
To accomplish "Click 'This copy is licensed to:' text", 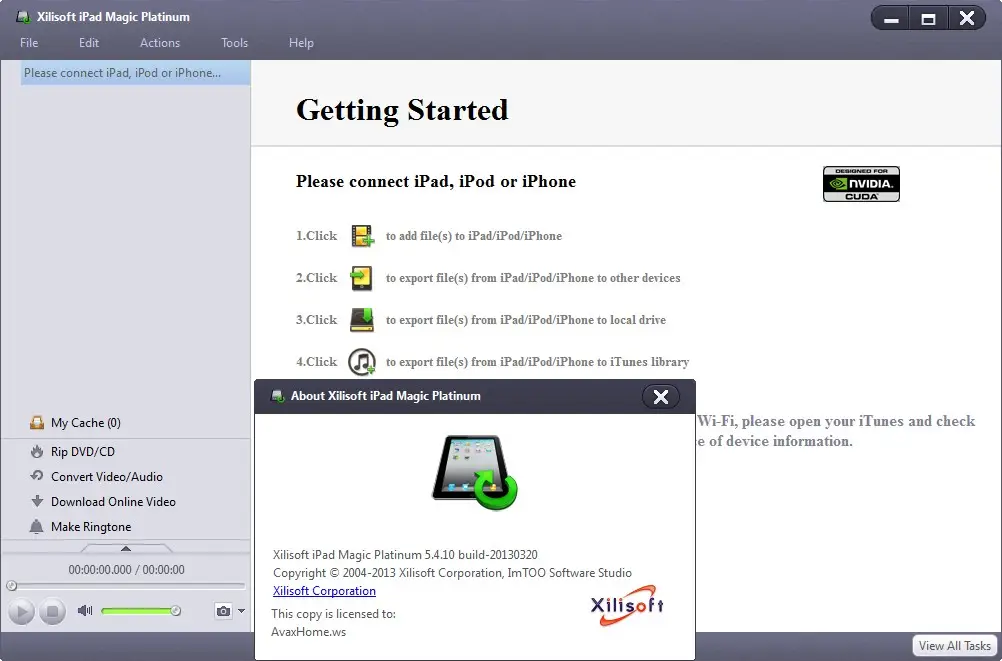I will (334, 614).
